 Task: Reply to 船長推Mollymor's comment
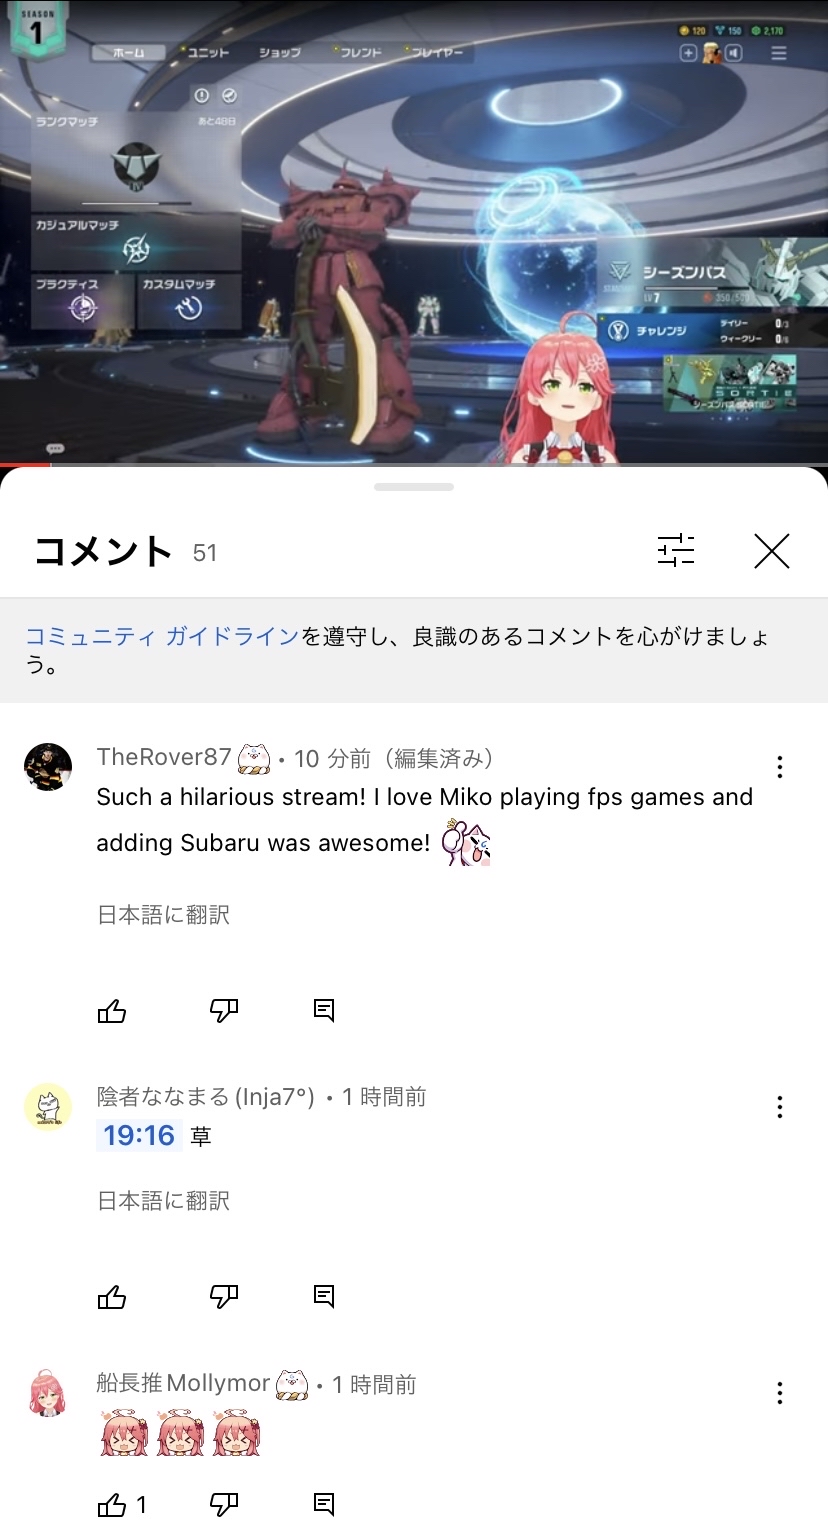pyautogui.click(x=324, y=1504)
